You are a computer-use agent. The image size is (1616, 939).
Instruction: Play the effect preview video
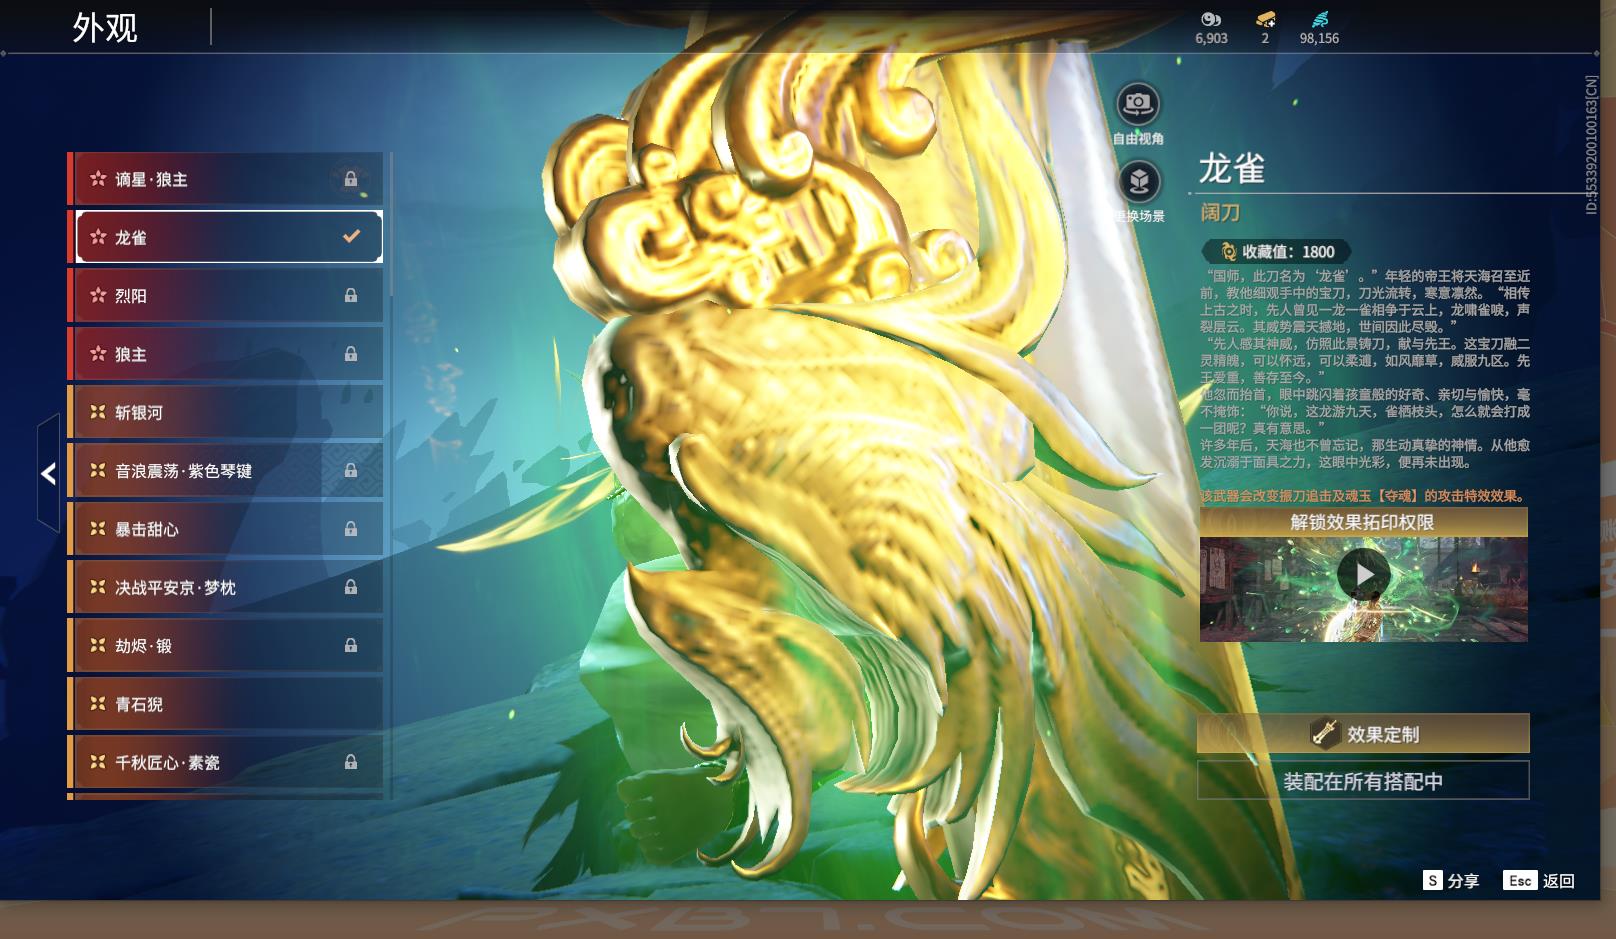[1363, 575]
